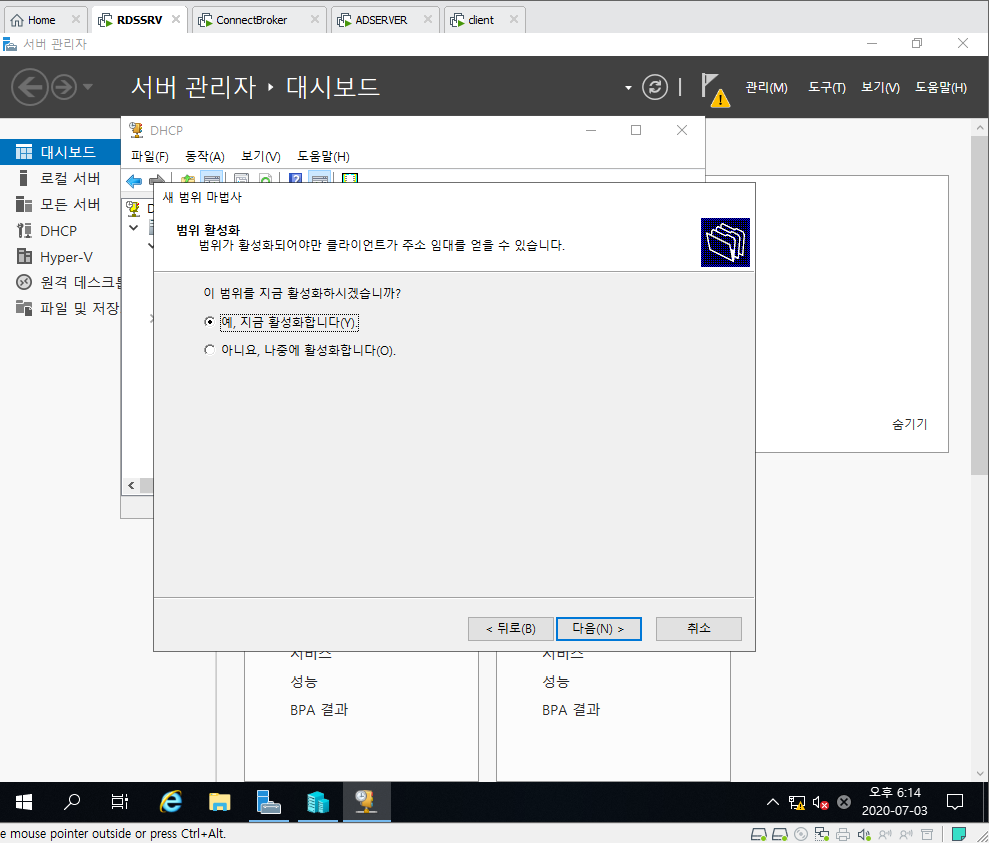Image resolution: width=989 pixels, height=843 pixels.
Task: Switch to client VM tab
Action: coord(481,20)
